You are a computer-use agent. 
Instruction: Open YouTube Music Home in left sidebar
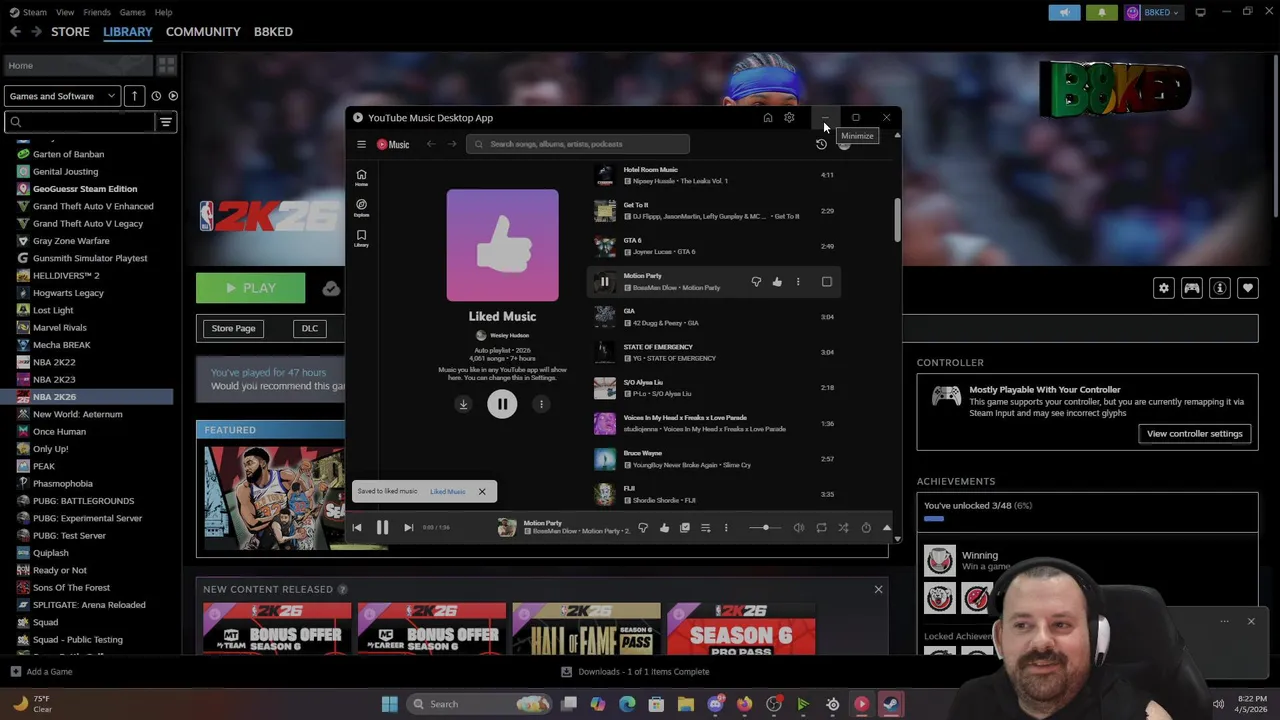361,177
